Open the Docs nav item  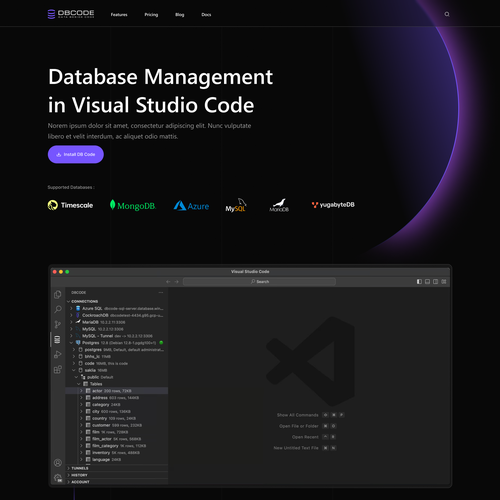pos(206,15)
